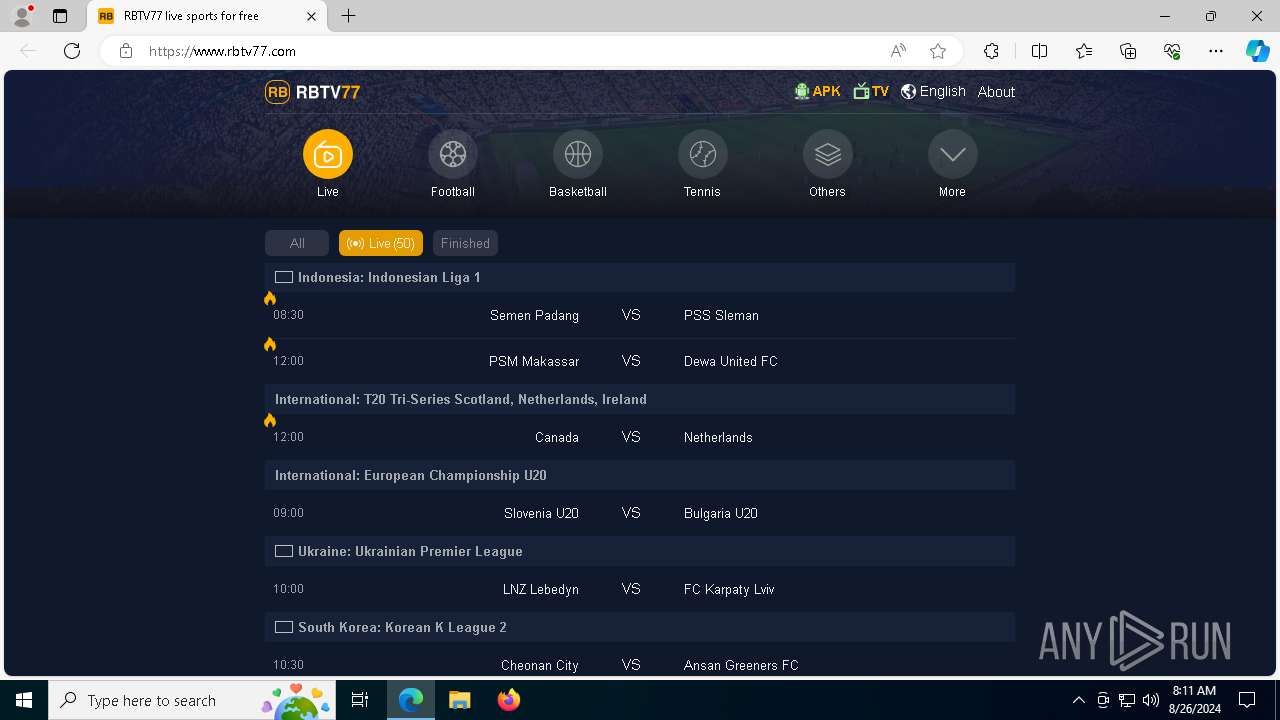
Task: Show Finished matches filter
Action: coord(465,243)
